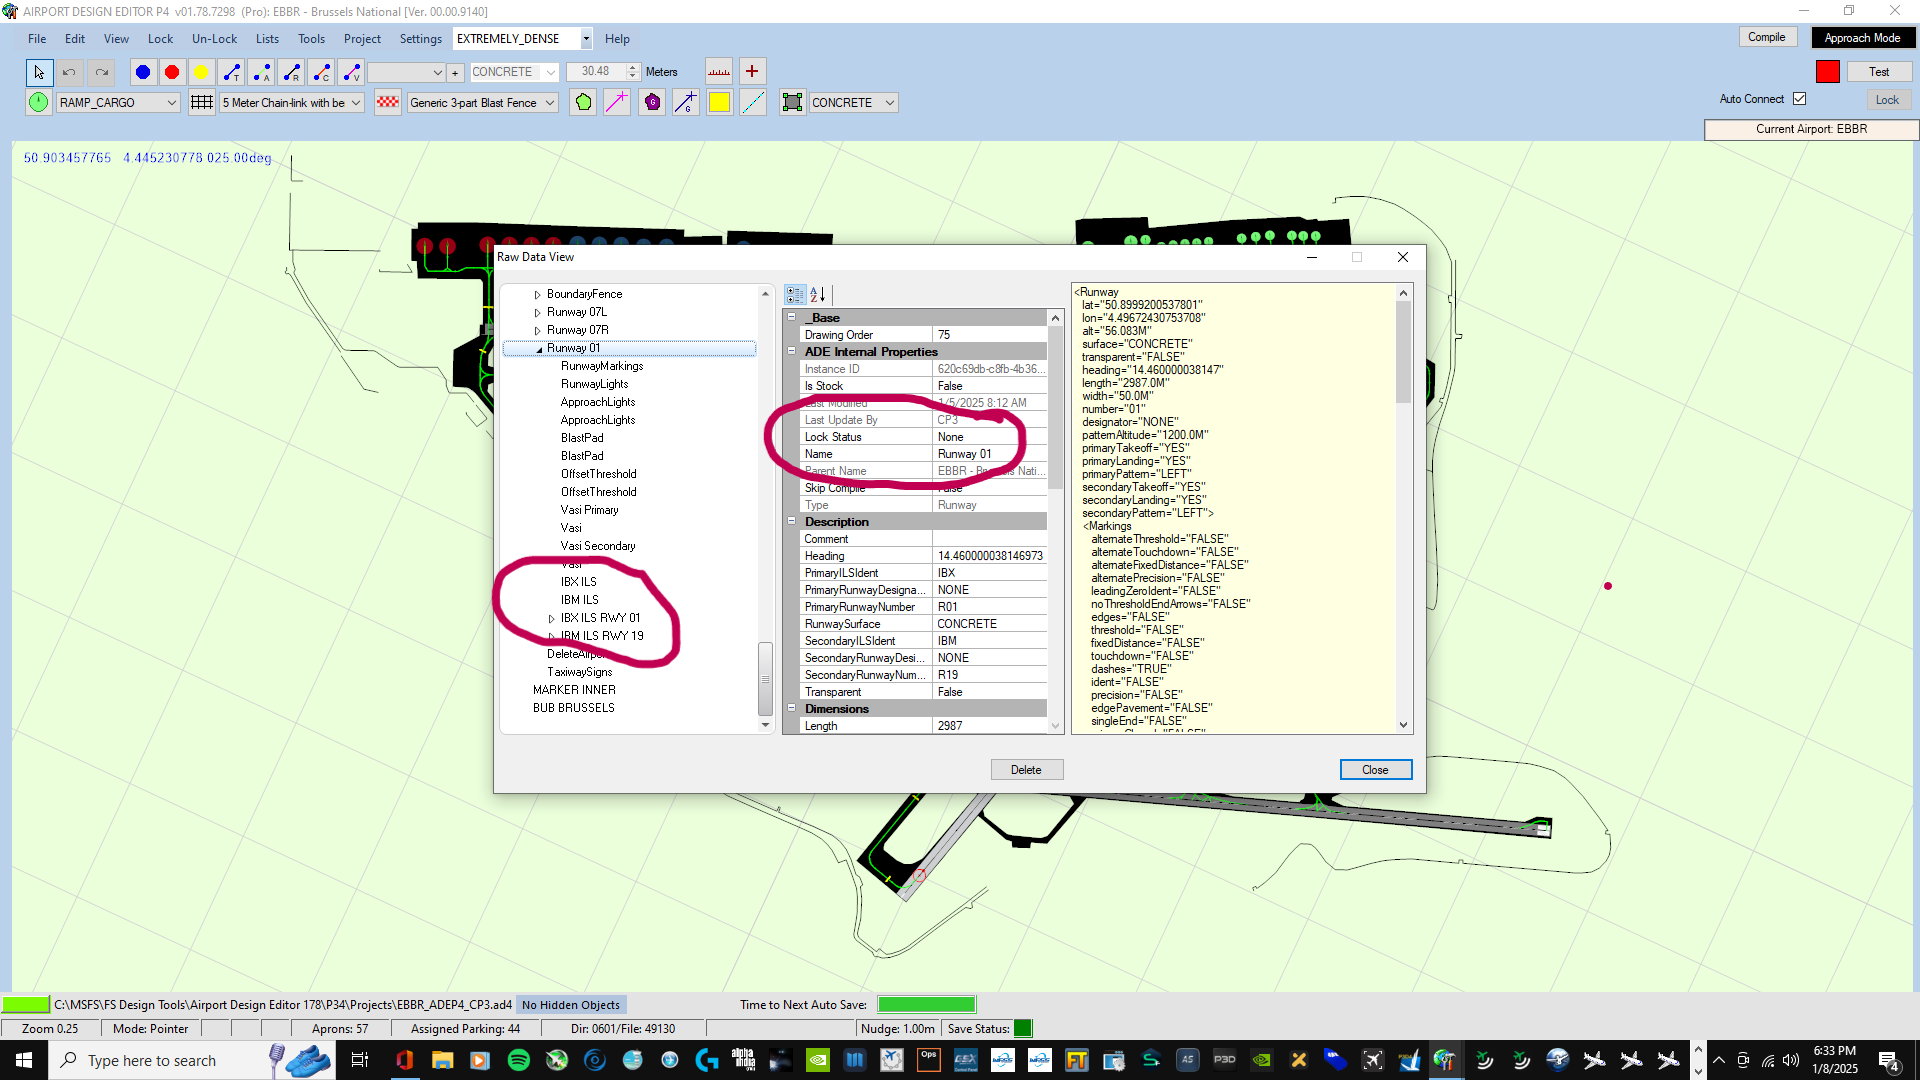The image size is (1920, 1080).
Task: Click the Delete button in dialog
Action: click(x=1026, y=770)
